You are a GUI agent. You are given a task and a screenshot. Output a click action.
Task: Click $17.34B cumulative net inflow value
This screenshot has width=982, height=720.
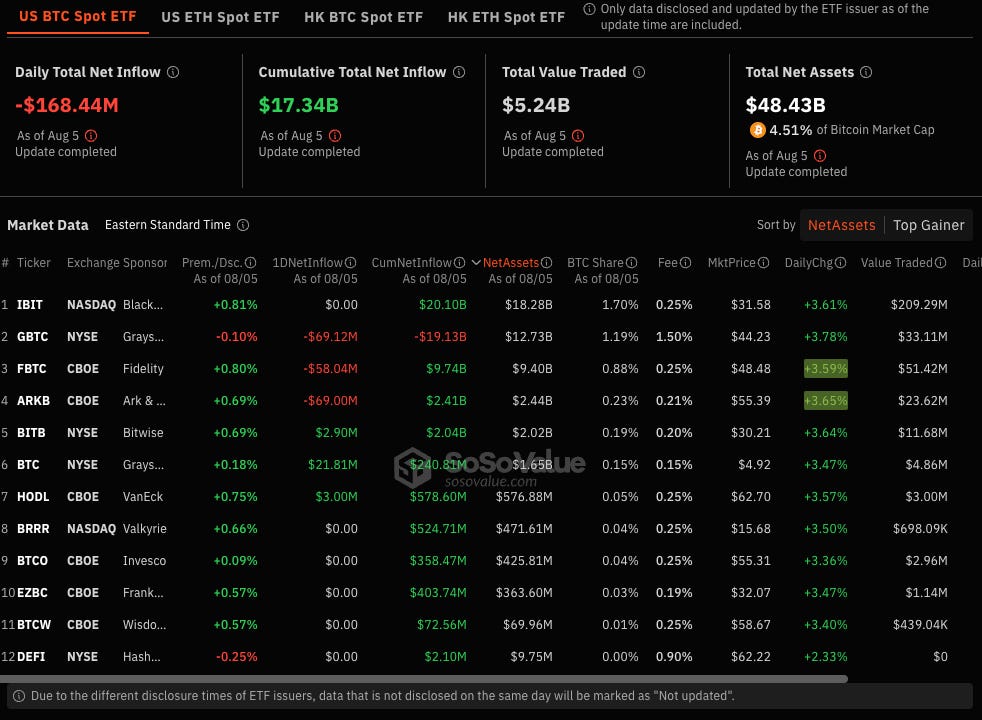[298, 105]
